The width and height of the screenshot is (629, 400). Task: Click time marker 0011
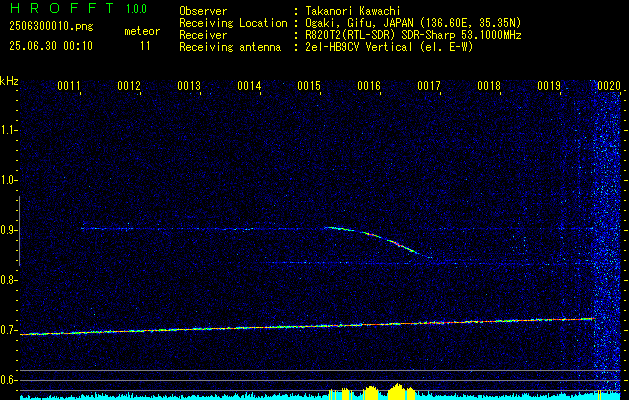(69, 86)
